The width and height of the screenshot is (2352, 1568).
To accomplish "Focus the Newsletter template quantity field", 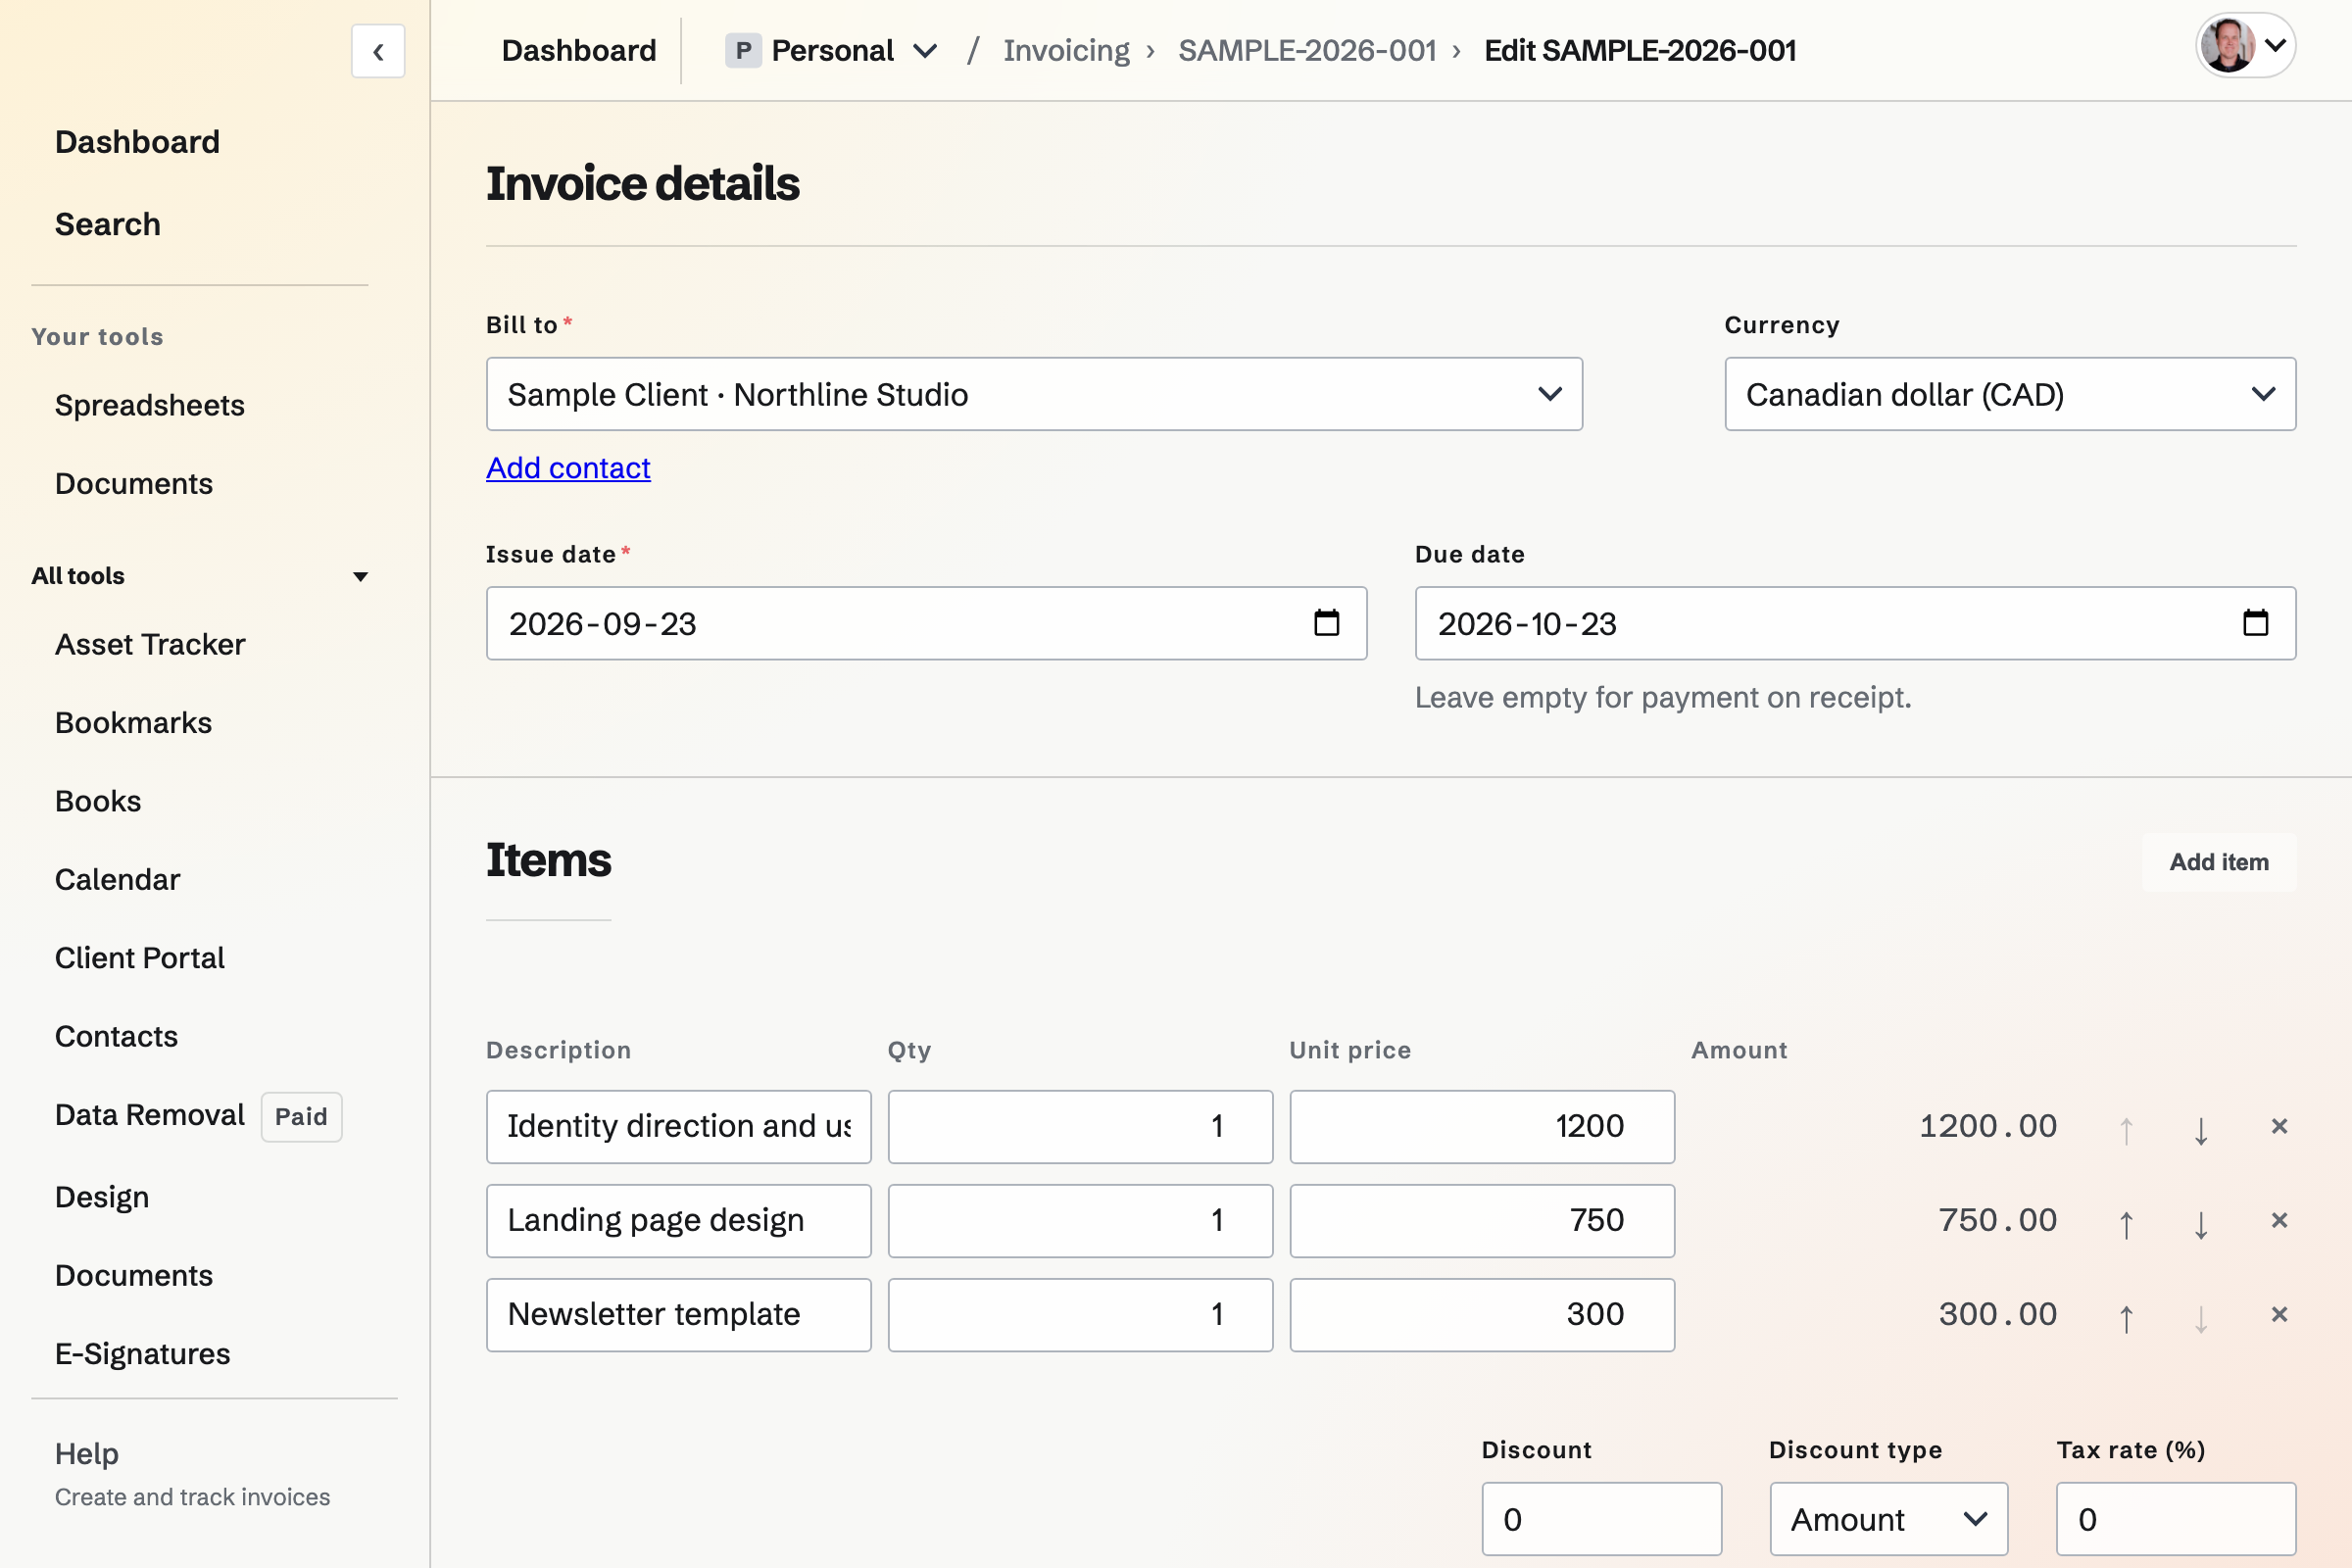I will [1080, 1315].
